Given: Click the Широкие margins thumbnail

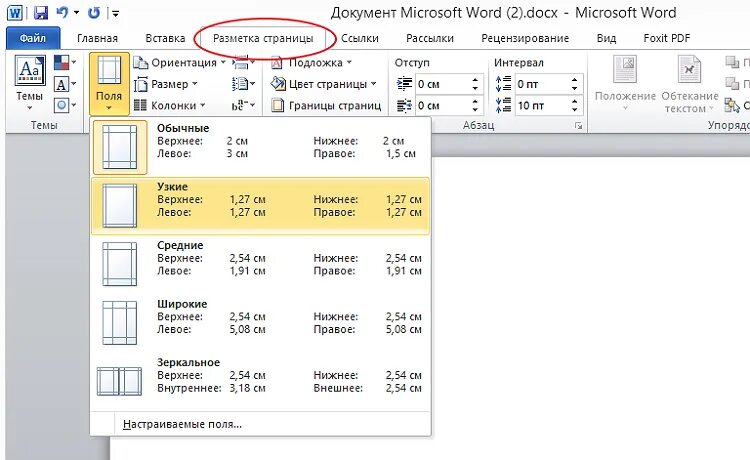Looking at the screenshot, I should (120, 323).
